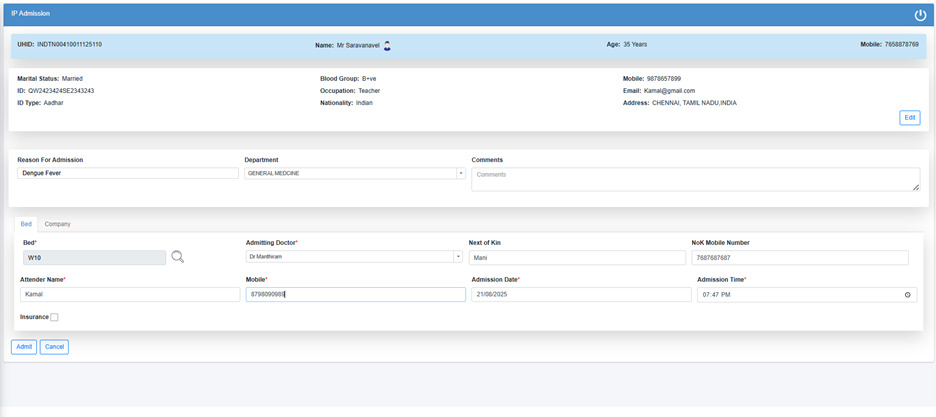
Task: Select the NoK Mobile Number field
Action: pyautogui.click(x=799, y=257)
